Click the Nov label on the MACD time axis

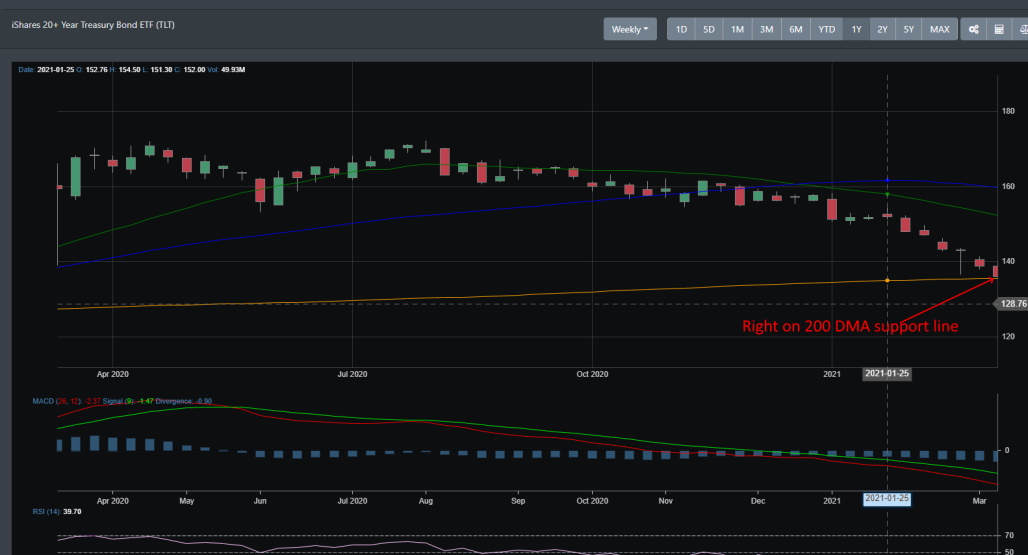[x=665, y=501]
